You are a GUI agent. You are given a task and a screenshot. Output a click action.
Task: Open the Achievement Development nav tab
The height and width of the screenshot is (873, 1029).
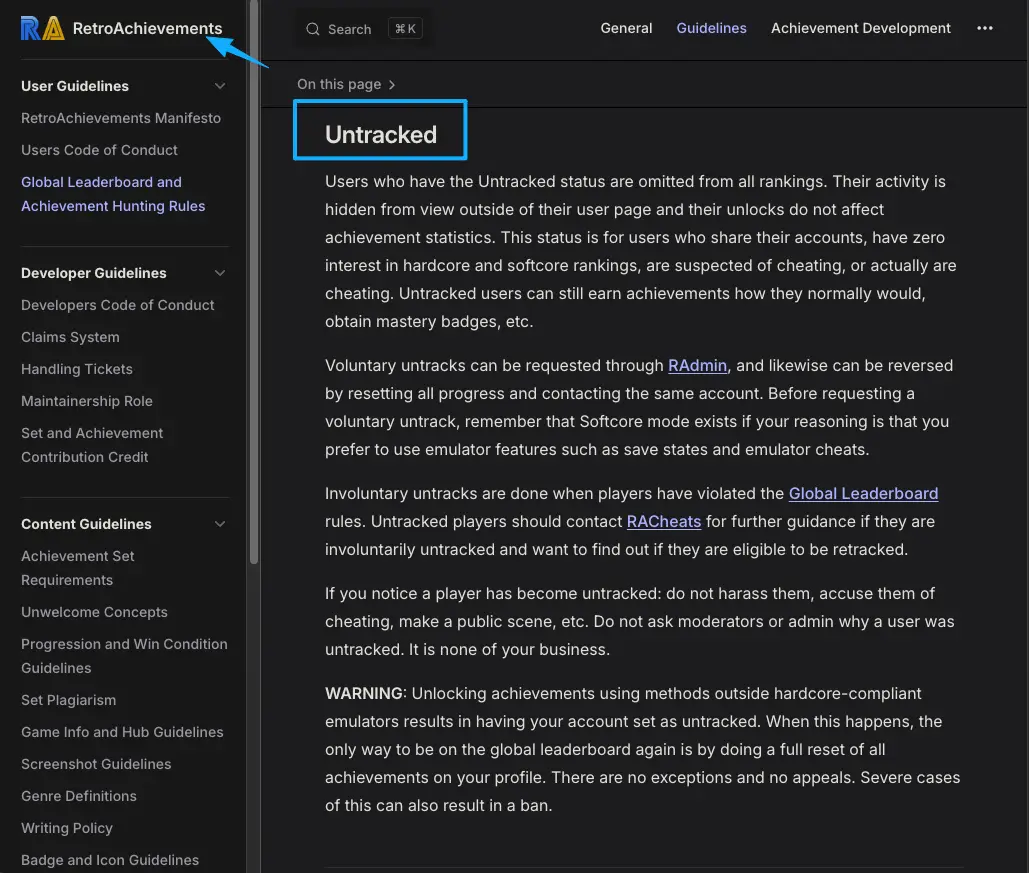coord(860,28)
